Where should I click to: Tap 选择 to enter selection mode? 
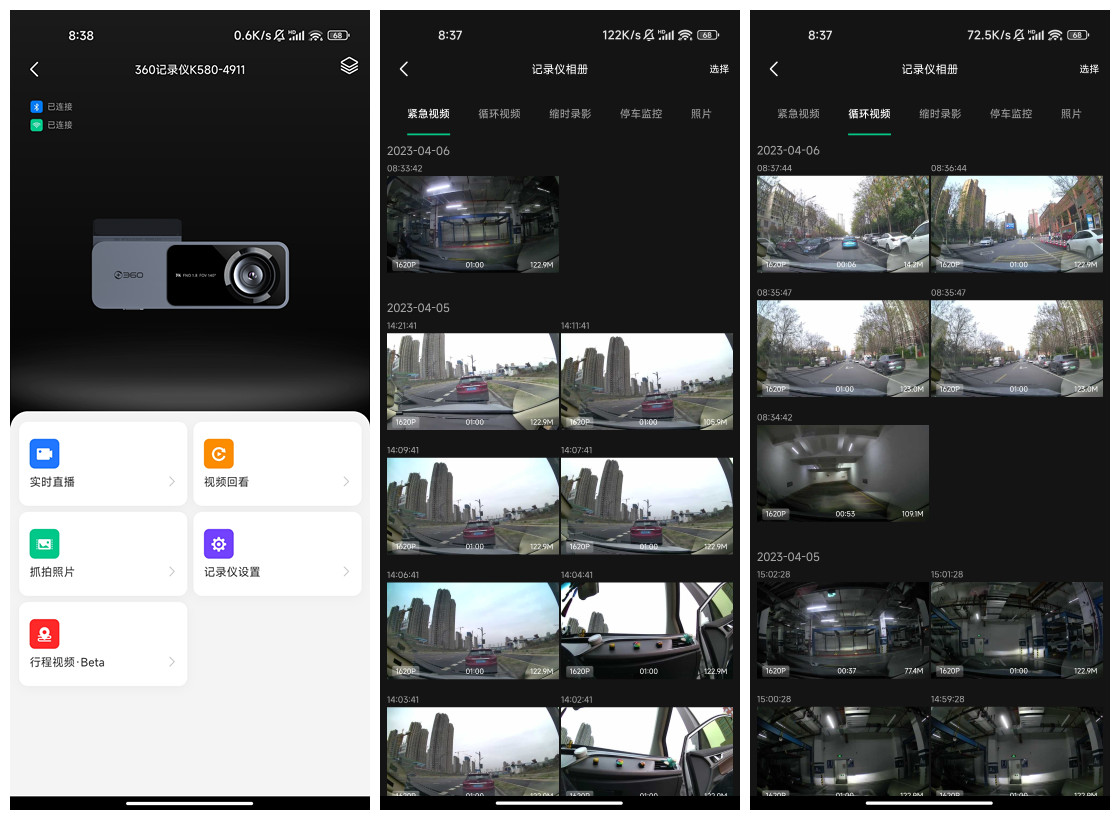point(717,69)
